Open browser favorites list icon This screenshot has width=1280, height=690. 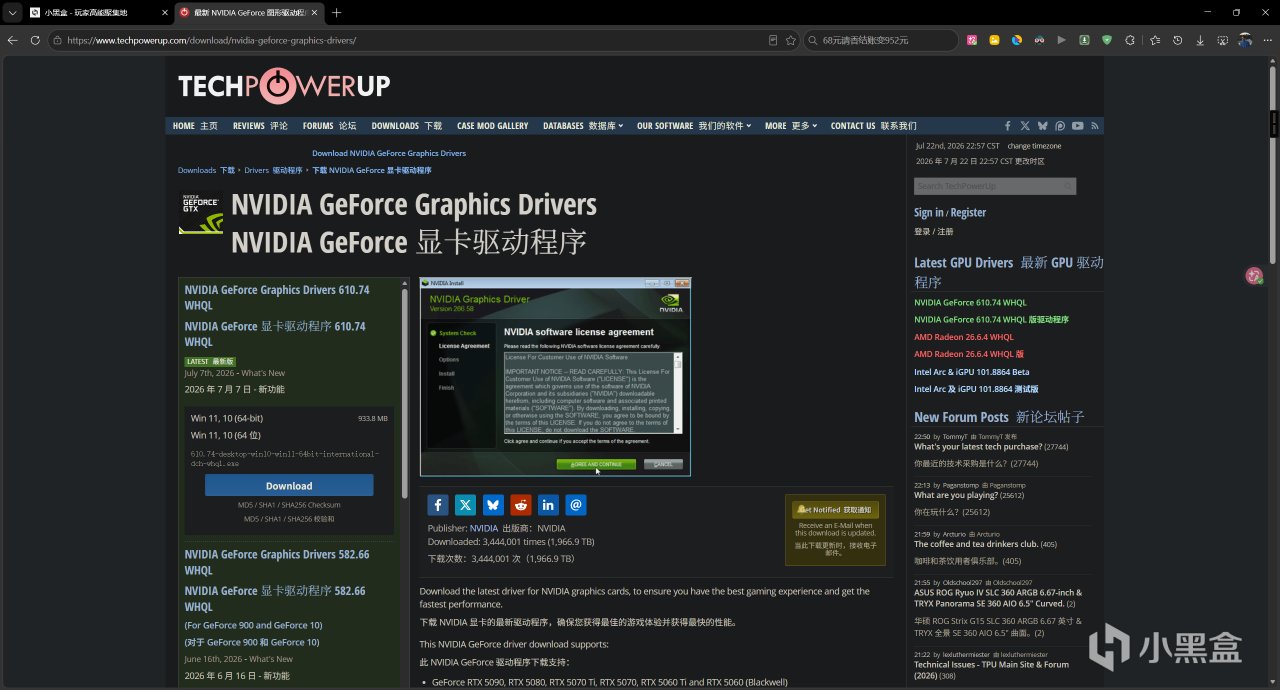[x=1155, y=40]
